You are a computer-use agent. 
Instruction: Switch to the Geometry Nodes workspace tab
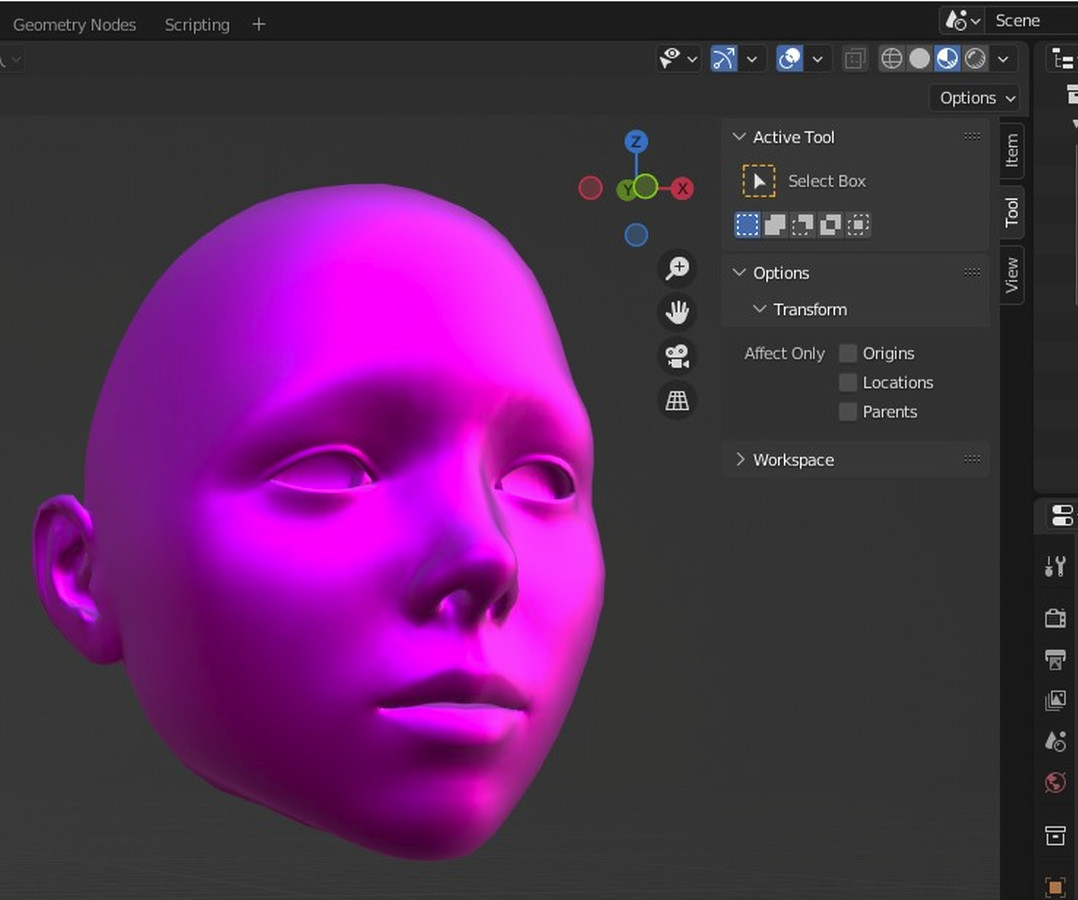point(74,25)
